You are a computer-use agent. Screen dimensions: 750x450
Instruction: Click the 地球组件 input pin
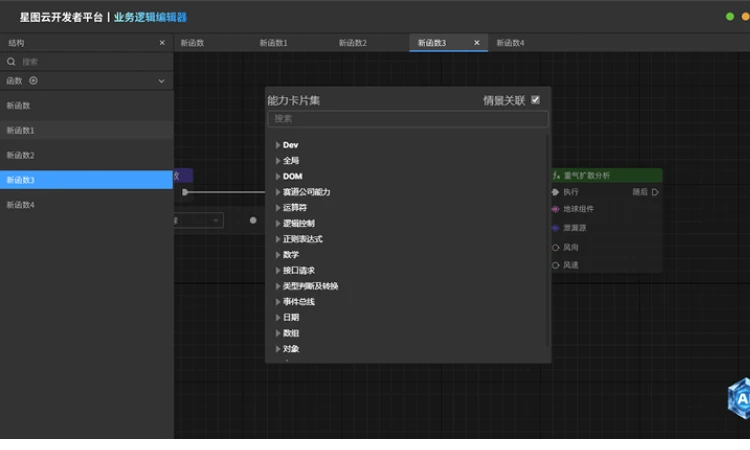coord(555,209)
